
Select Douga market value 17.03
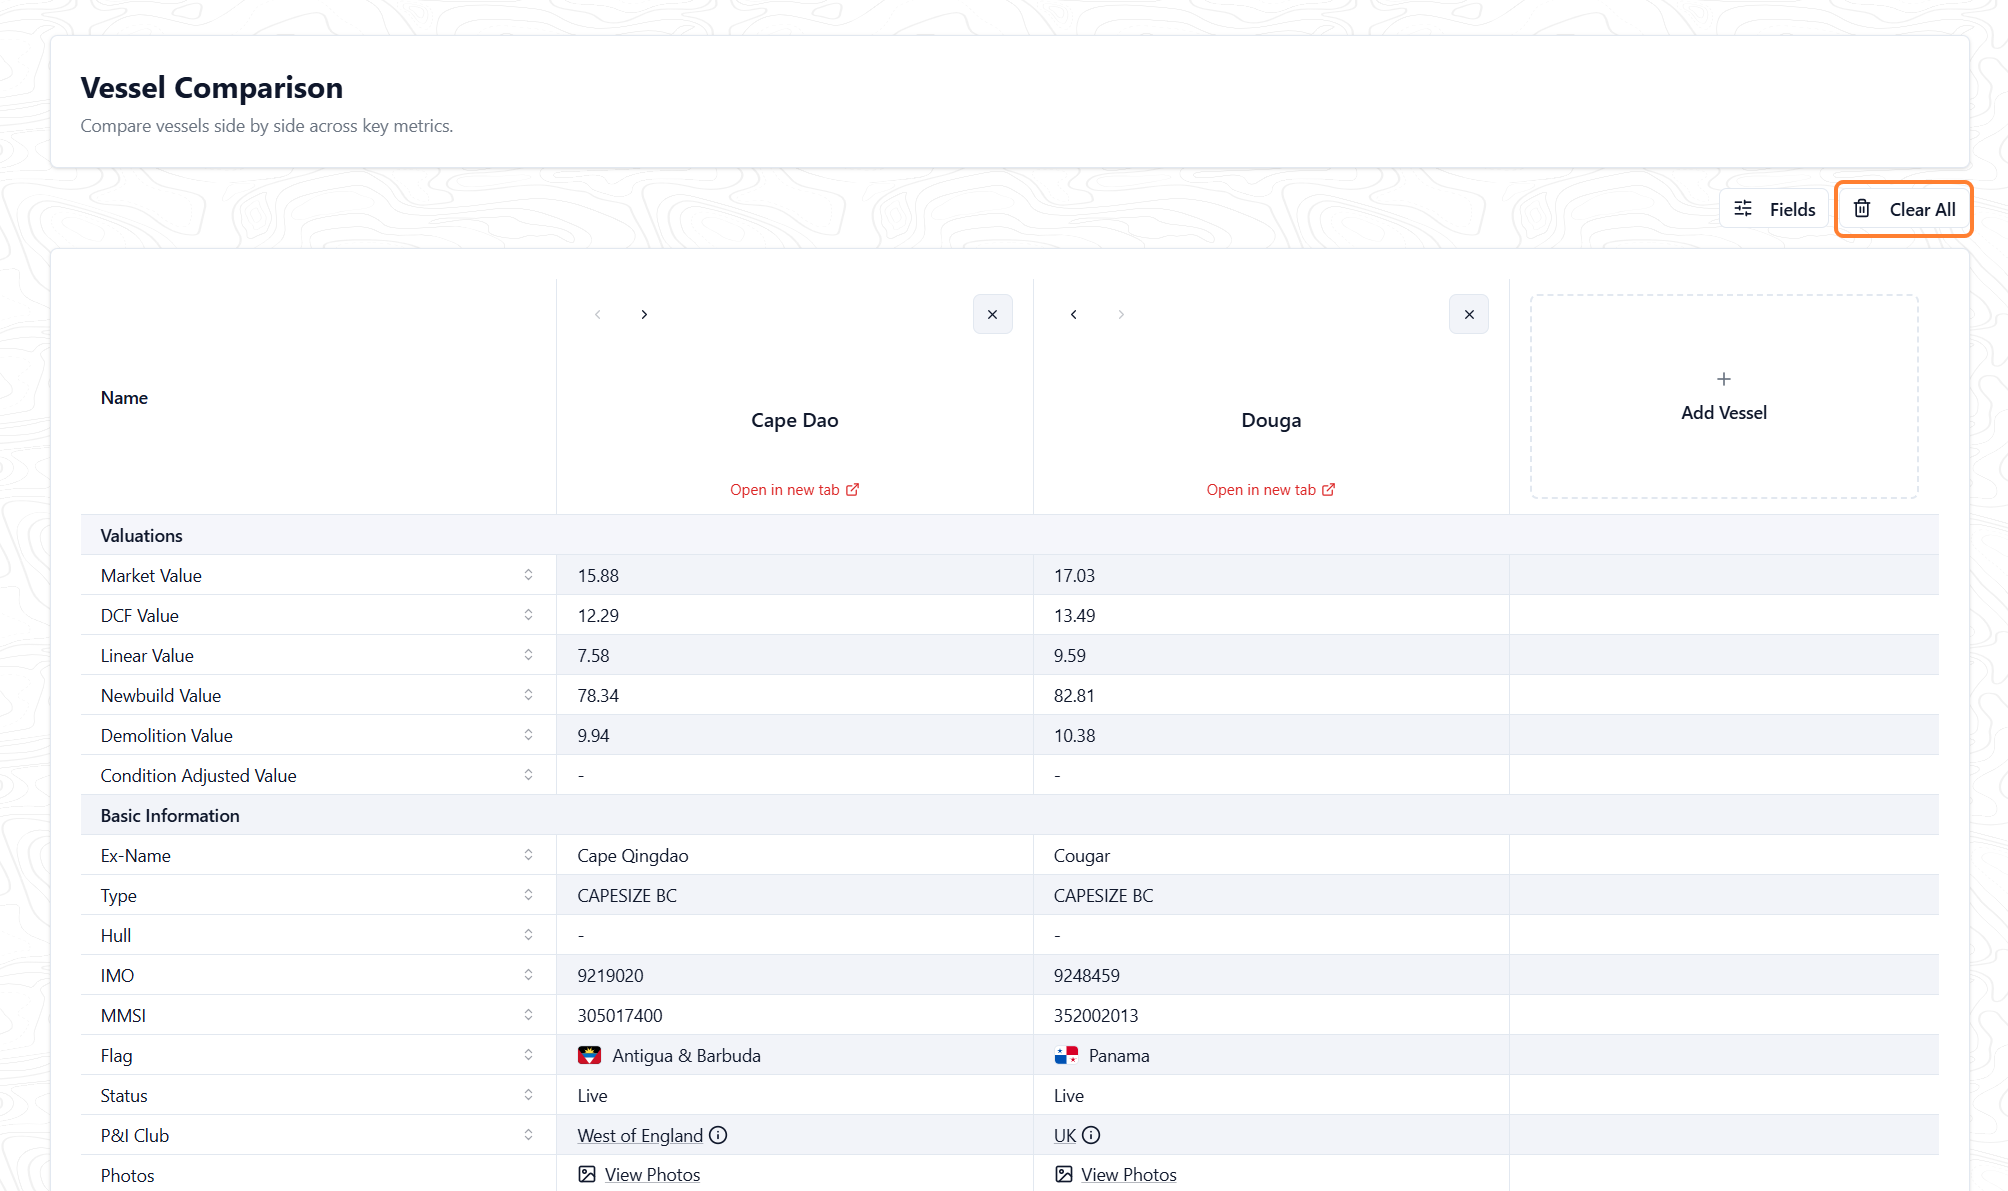click(x=1074, y=575)
